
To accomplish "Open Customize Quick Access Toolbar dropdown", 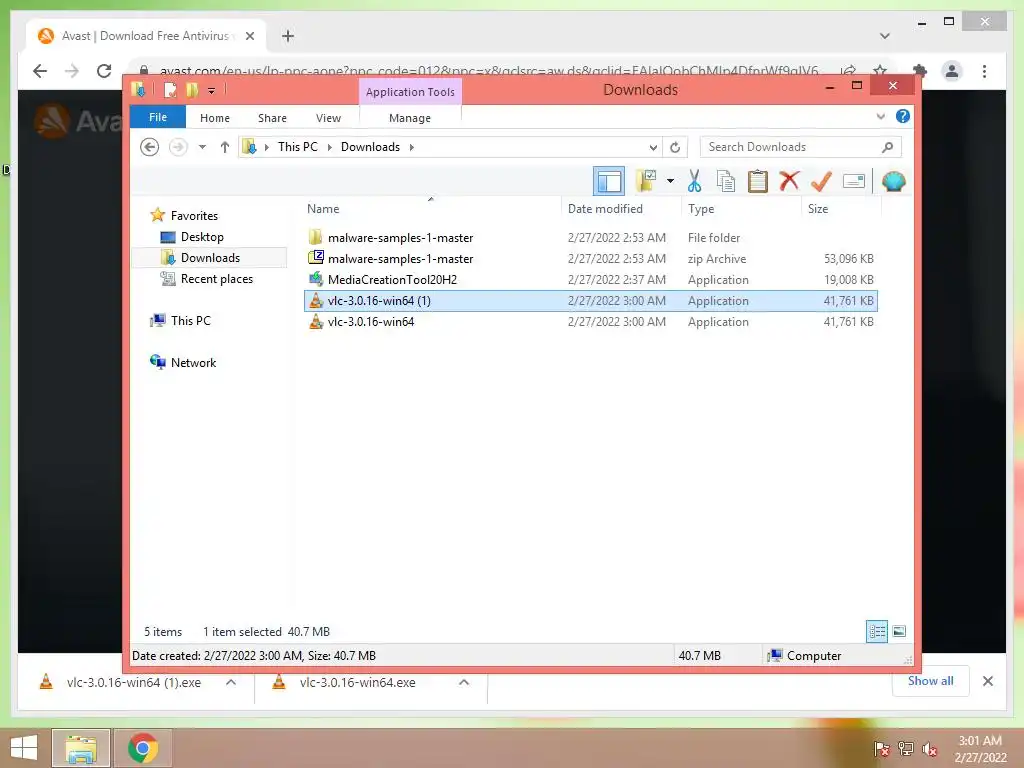I will tap(212, 91).
